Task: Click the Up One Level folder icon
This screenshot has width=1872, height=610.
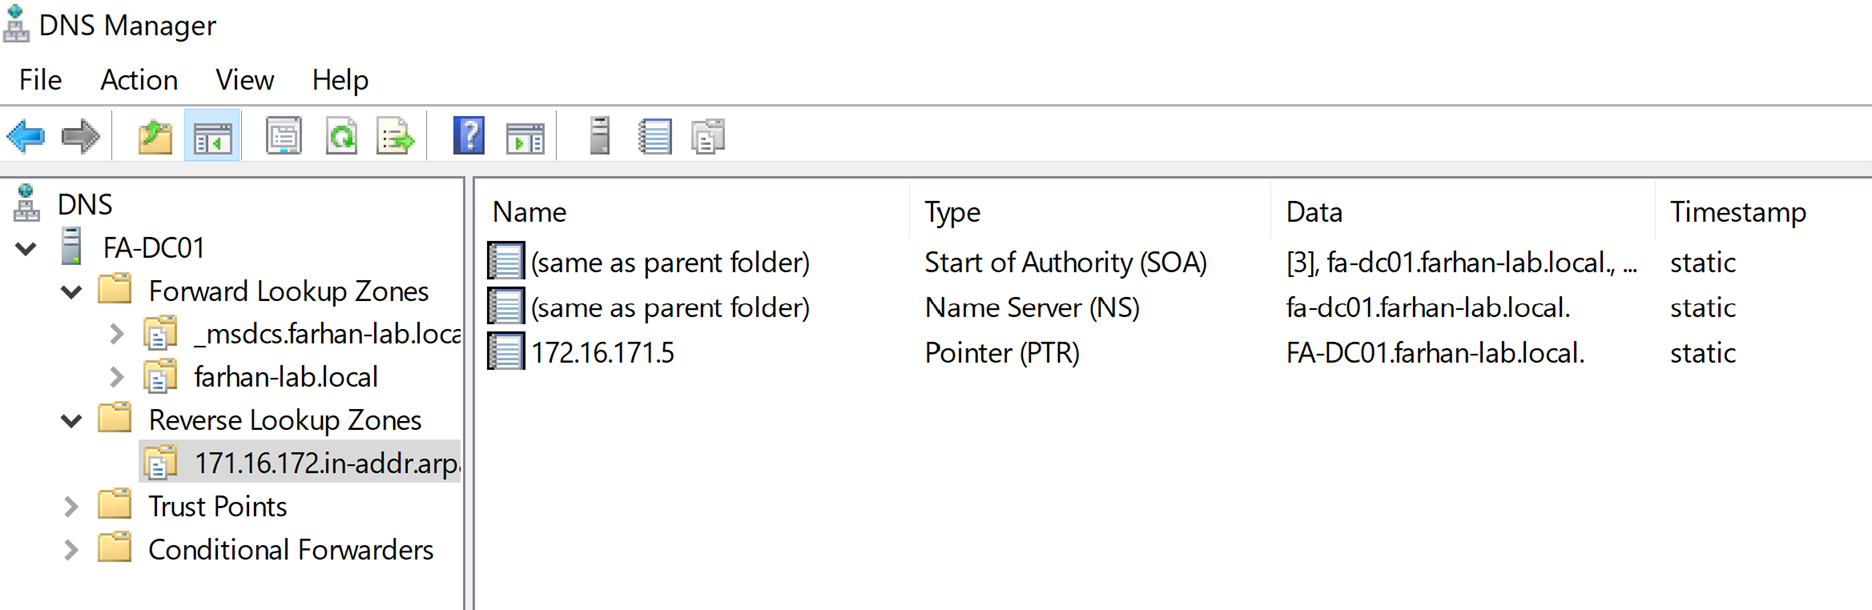Action: (155, 136)
